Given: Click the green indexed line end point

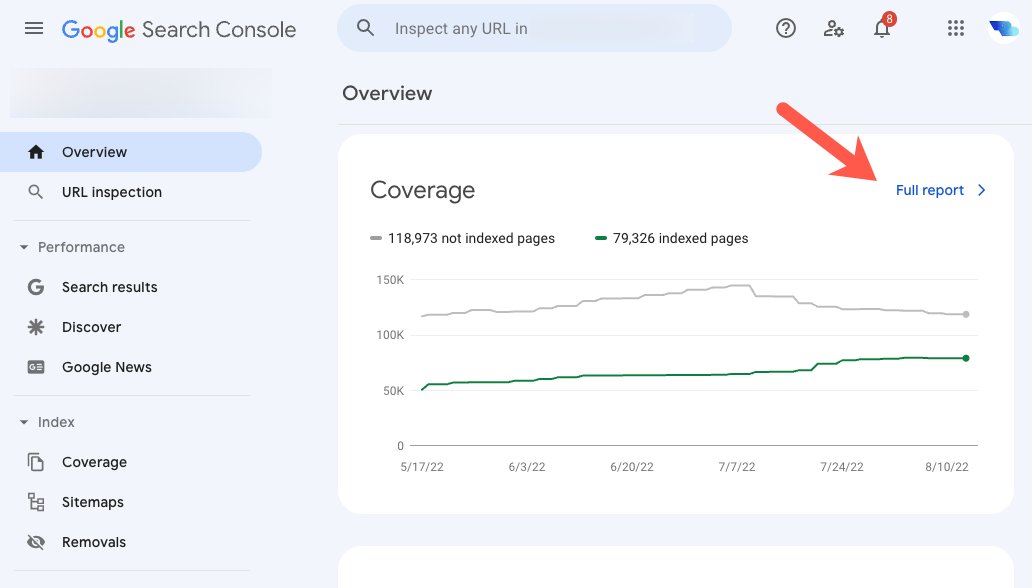Looking at the screenshot, I should (x=966, y=358).
